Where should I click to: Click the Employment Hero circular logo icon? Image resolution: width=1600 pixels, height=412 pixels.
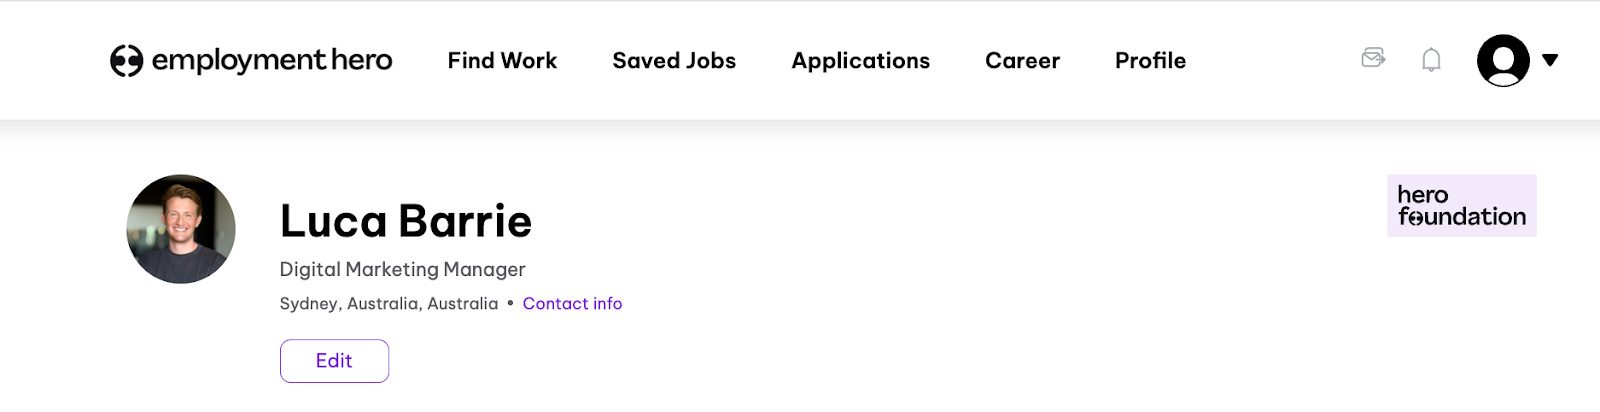point(127,61)
